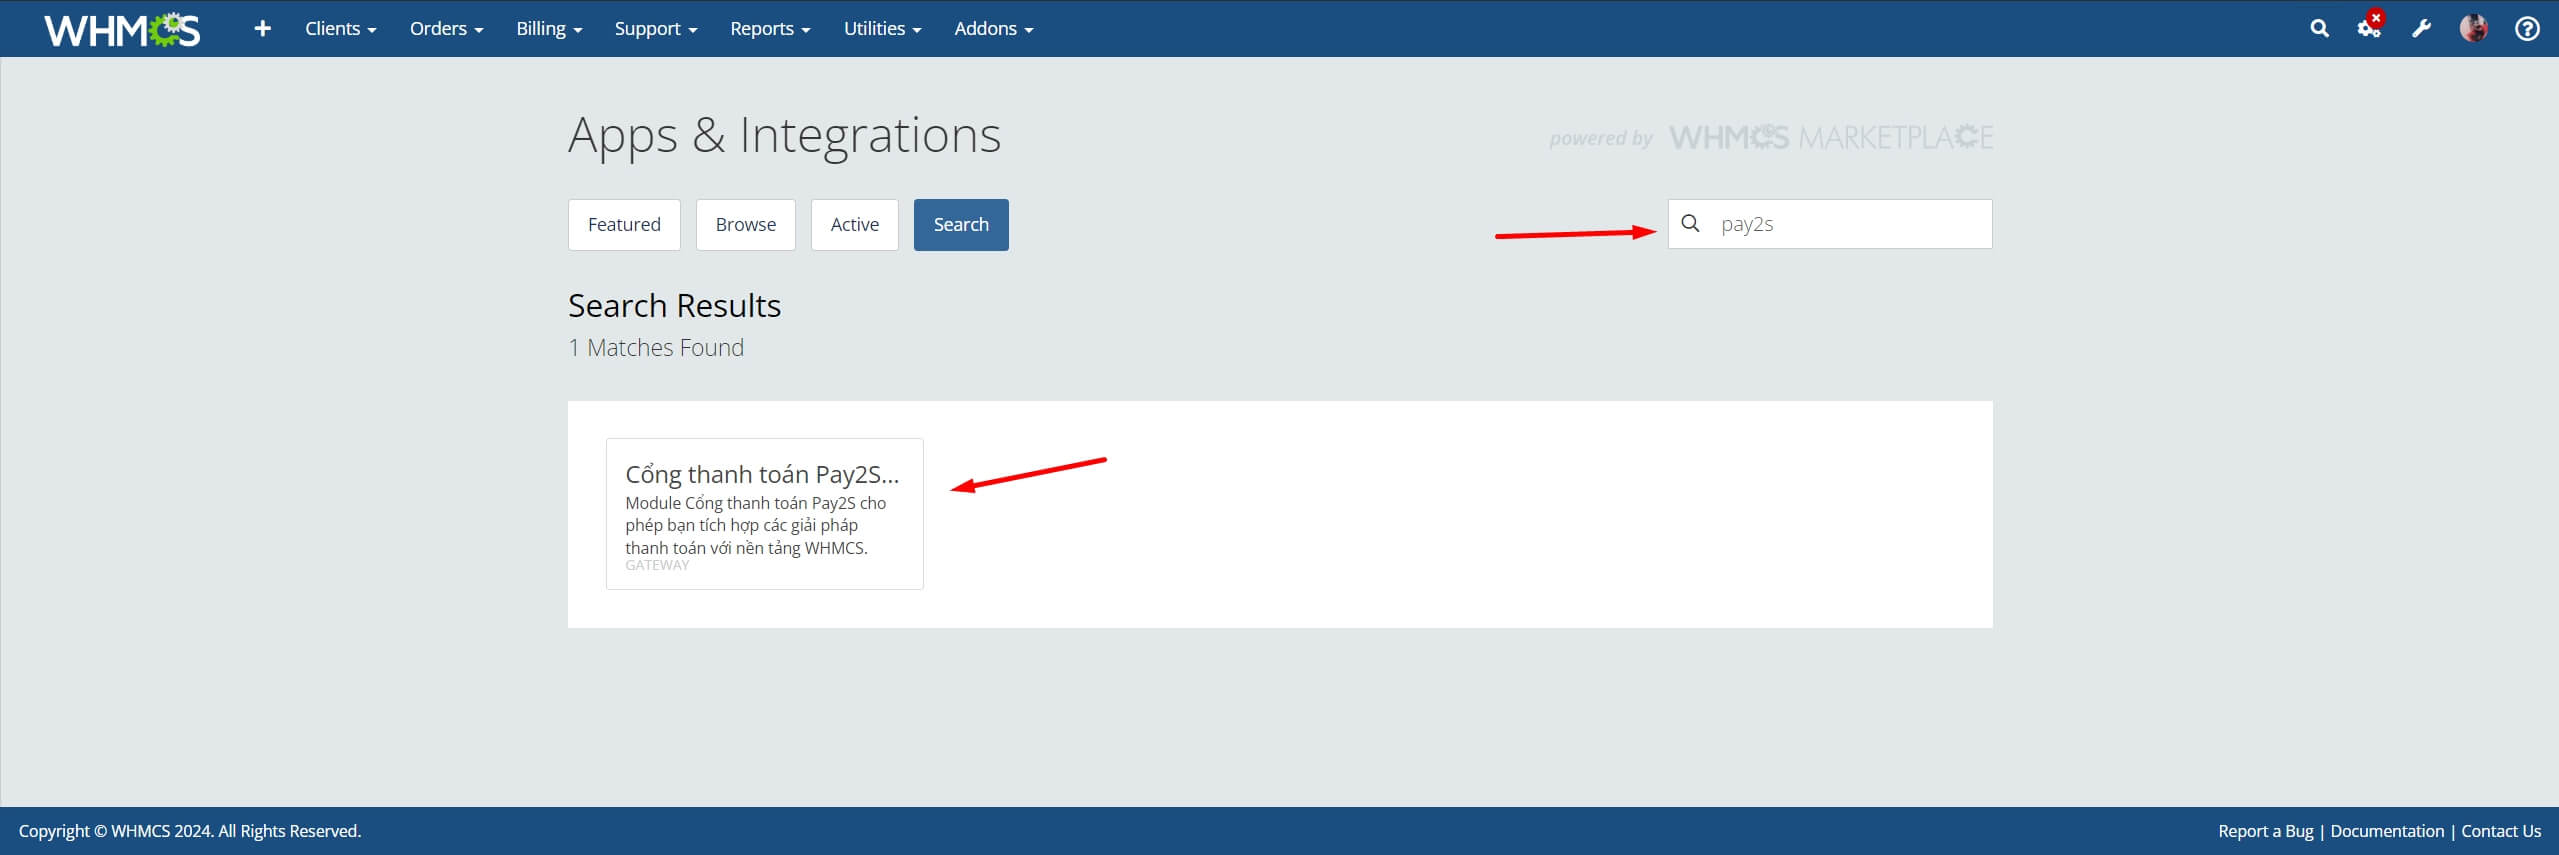Screen dimensions: 2559x855
Task: Switch to the Featured tab
Action: coord(624,225)
